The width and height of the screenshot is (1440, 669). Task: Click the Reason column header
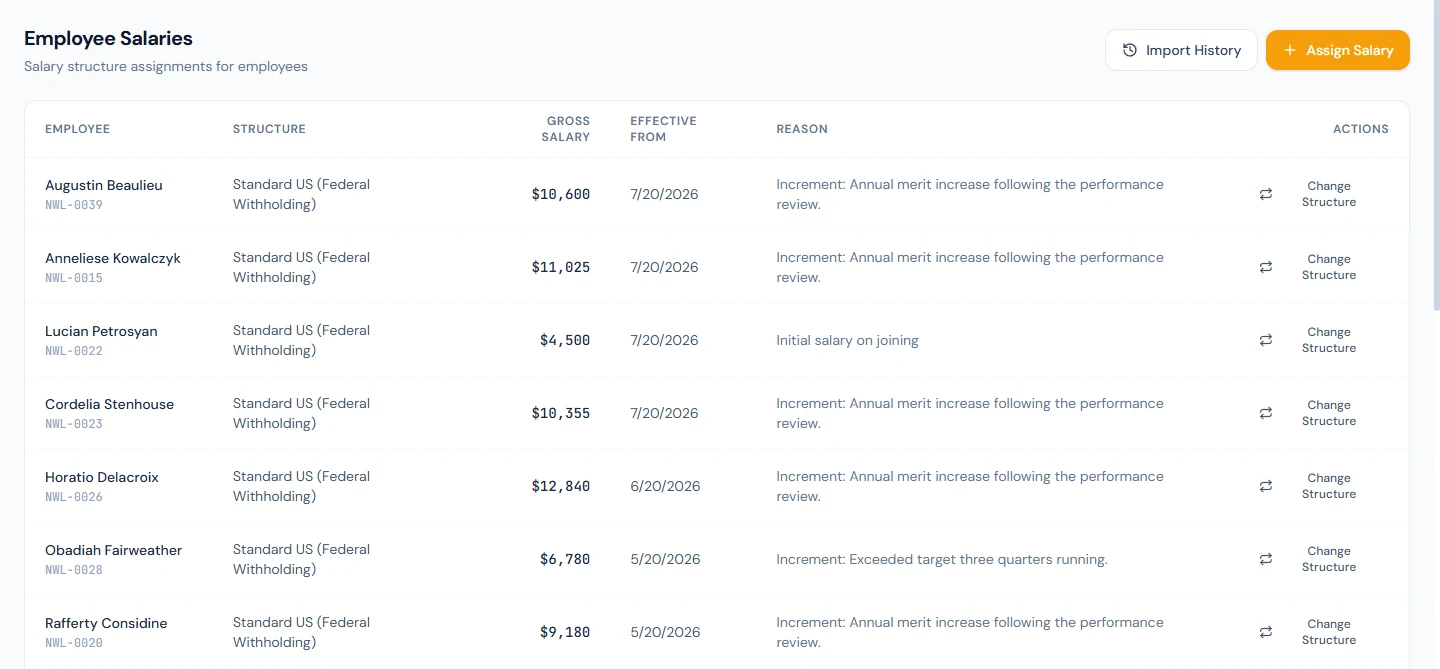pos(802,129)
